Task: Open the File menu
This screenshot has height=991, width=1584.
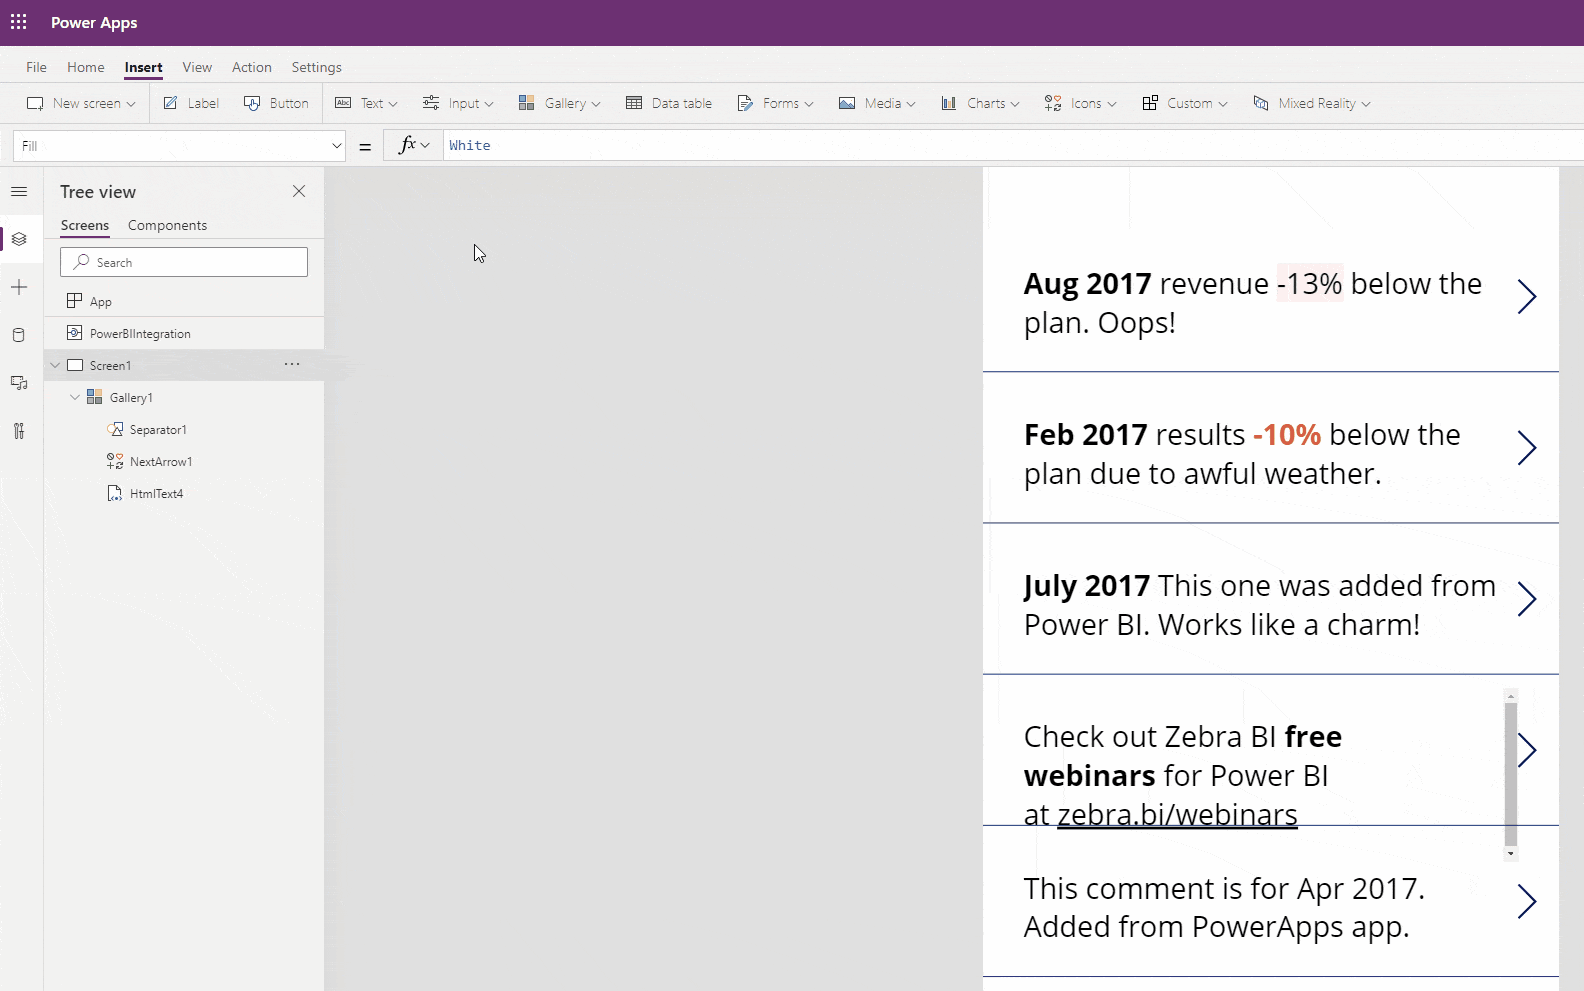Action: point(36,67)
